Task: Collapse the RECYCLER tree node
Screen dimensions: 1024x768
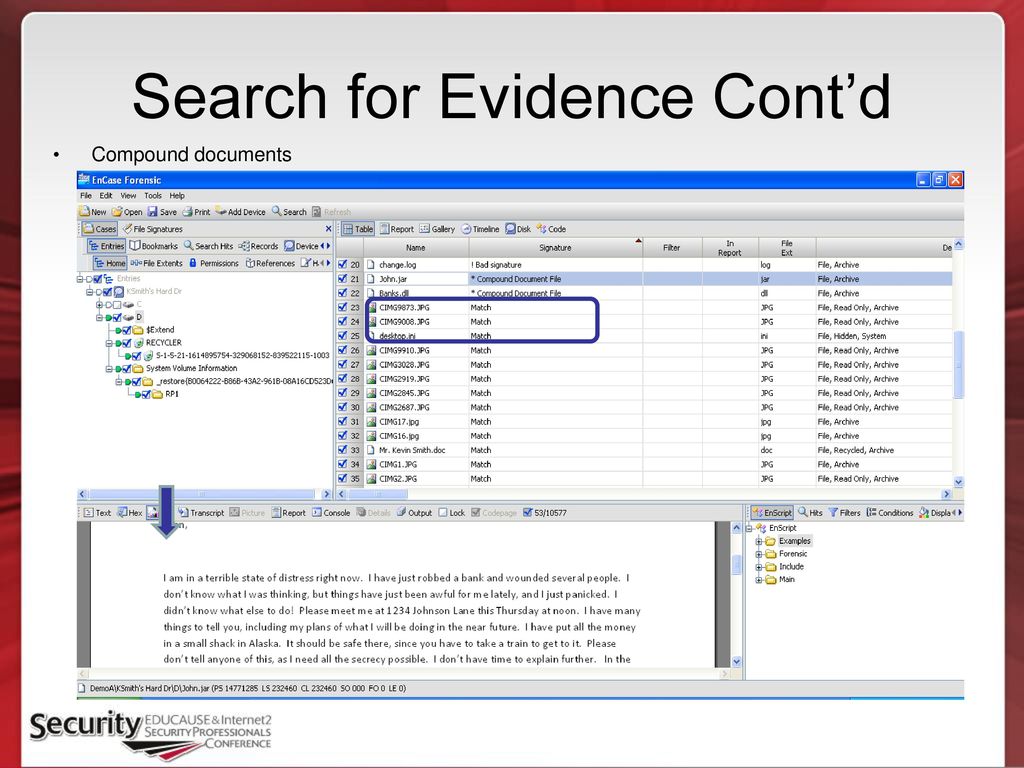Action: (109, 343)
